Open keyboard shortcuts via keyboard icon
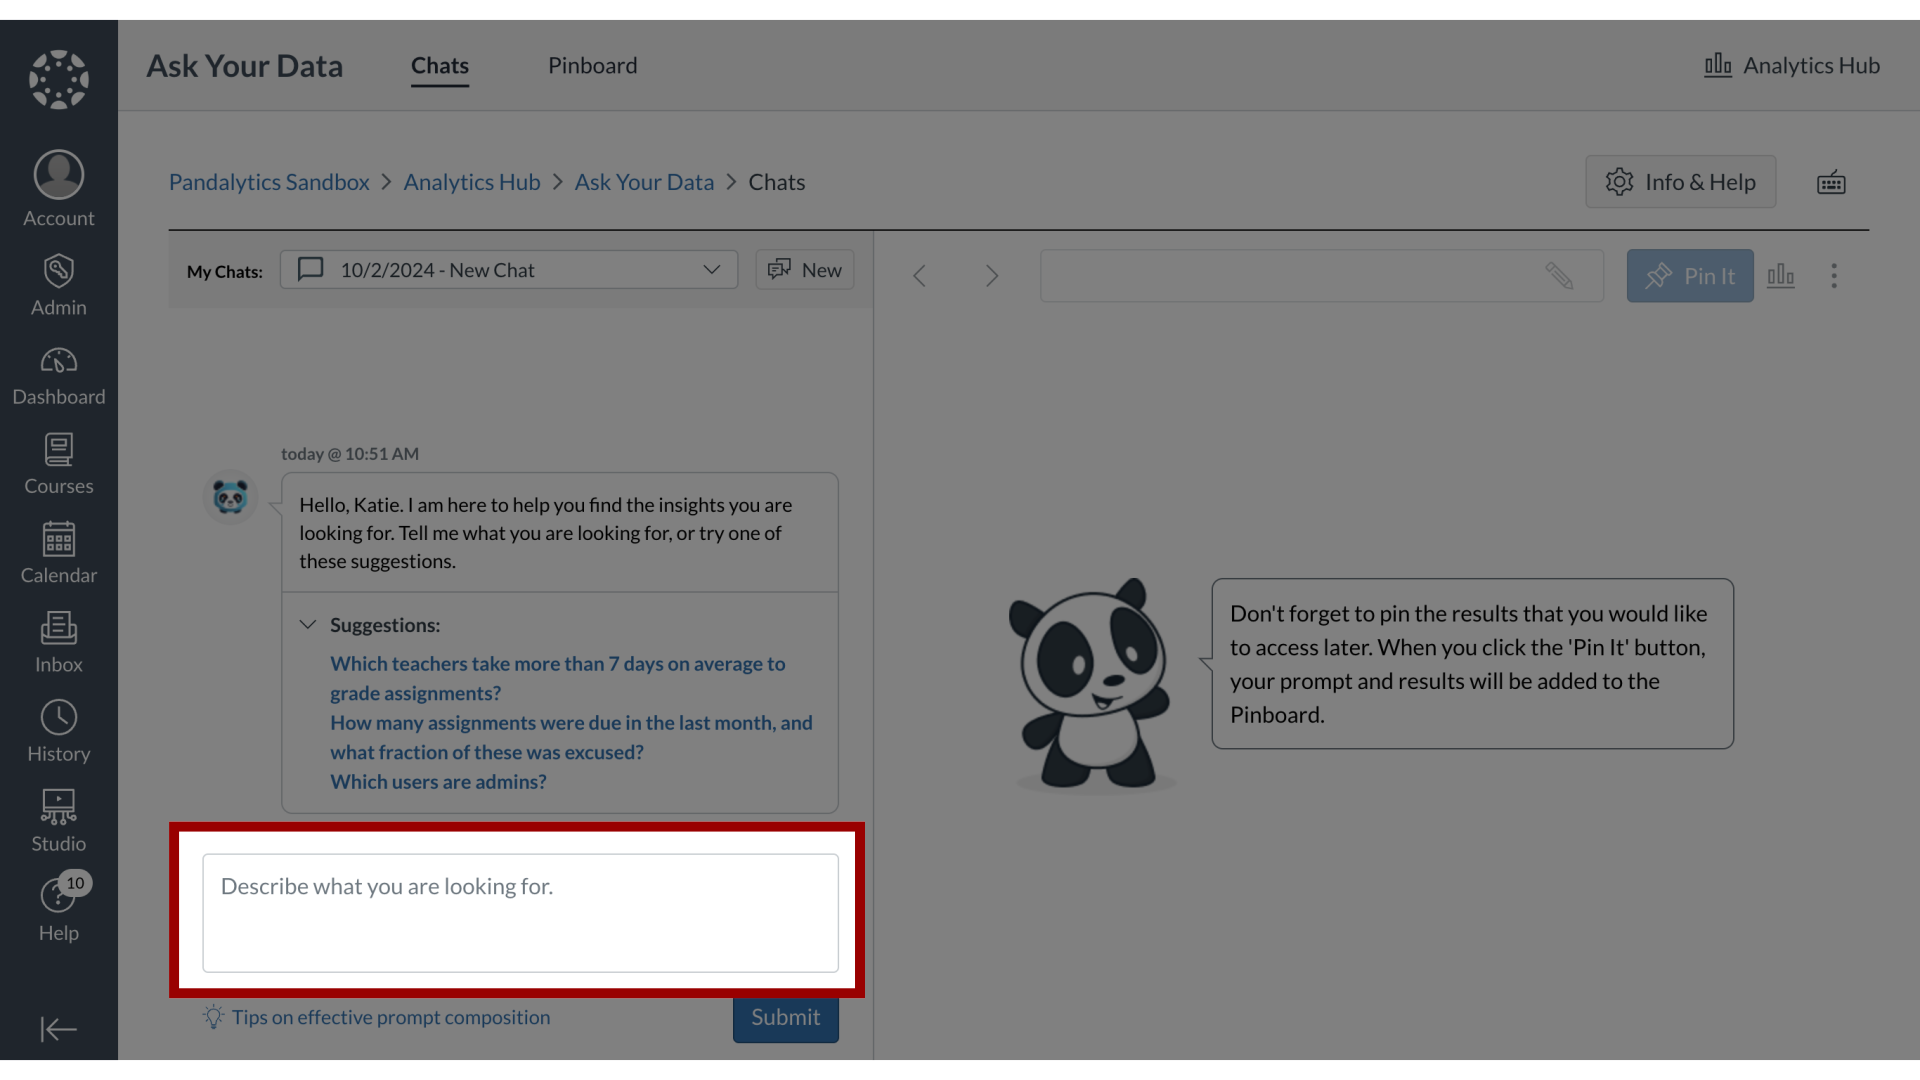The height and width of the screenshot is (1080, 1920). click(x=1831, y=182)
